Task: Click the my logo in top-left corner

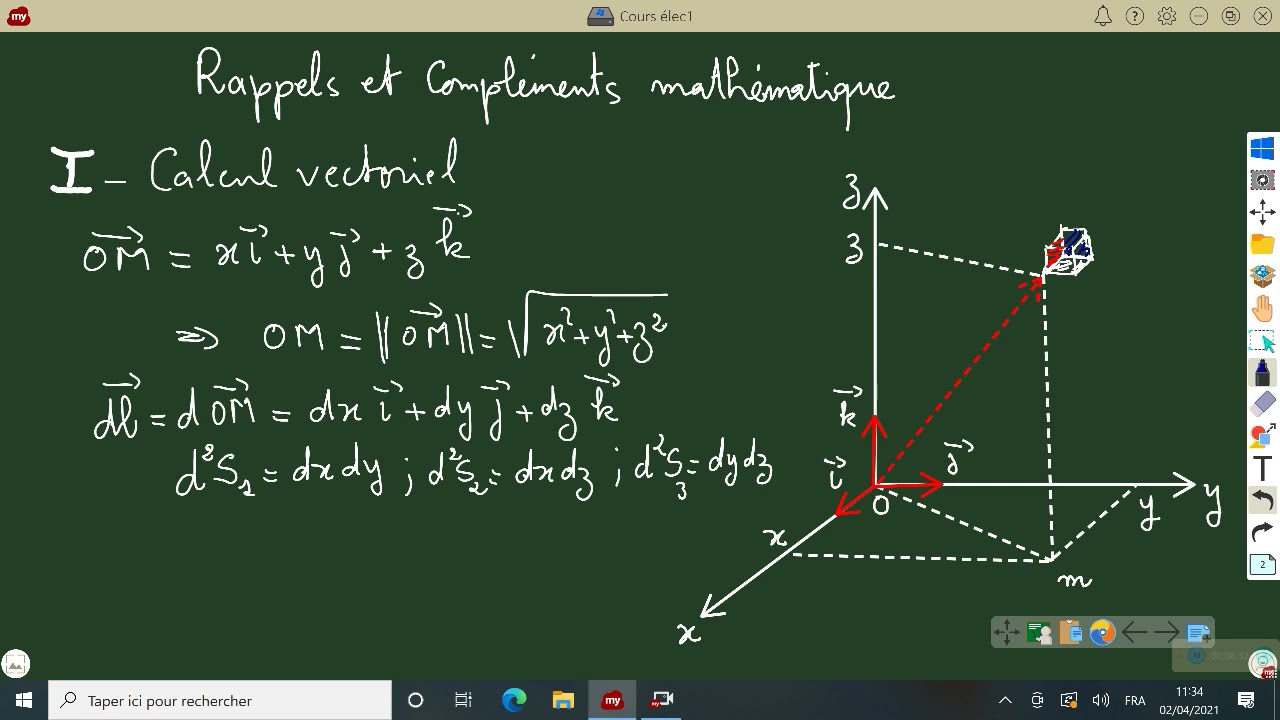Action: [x=18, y=16]
